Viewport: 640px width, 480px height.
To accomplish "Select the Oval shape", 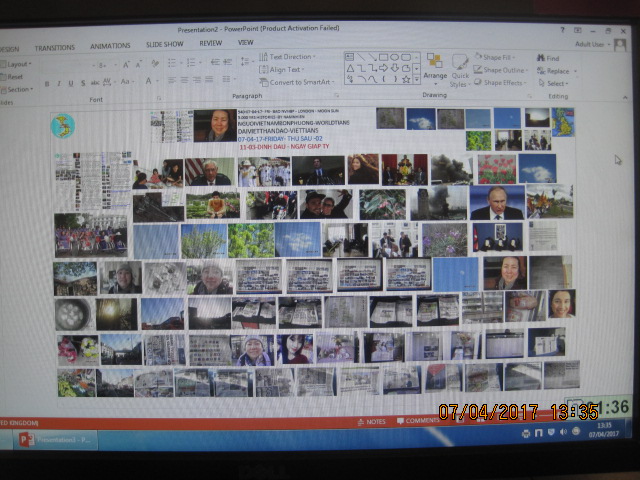I will click(394, 57).
